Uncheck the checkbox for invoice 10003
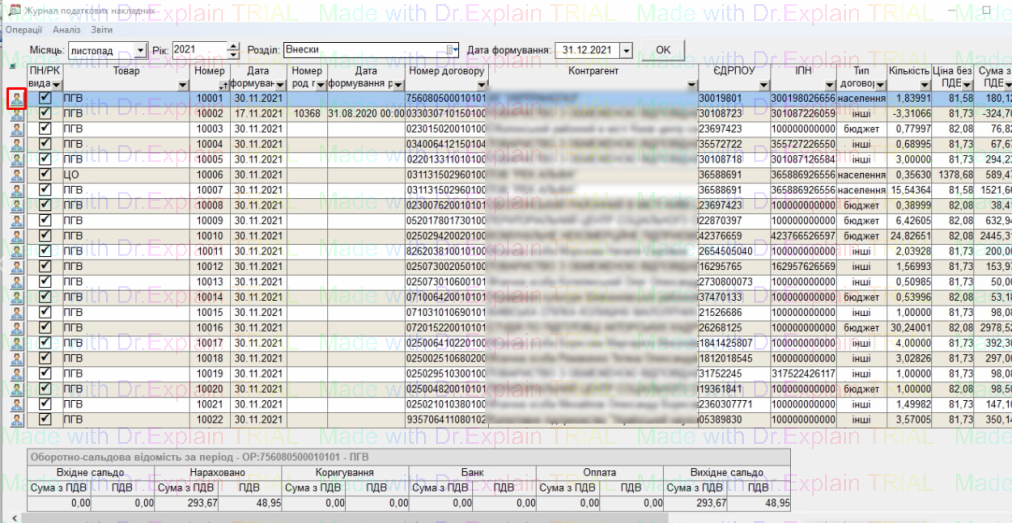 point(44,129)
